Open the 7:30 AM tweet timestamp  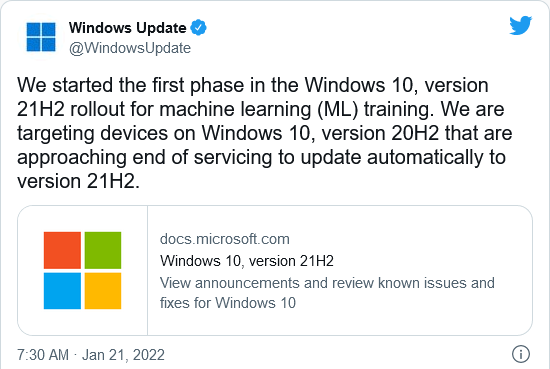(x=43, y=355)
